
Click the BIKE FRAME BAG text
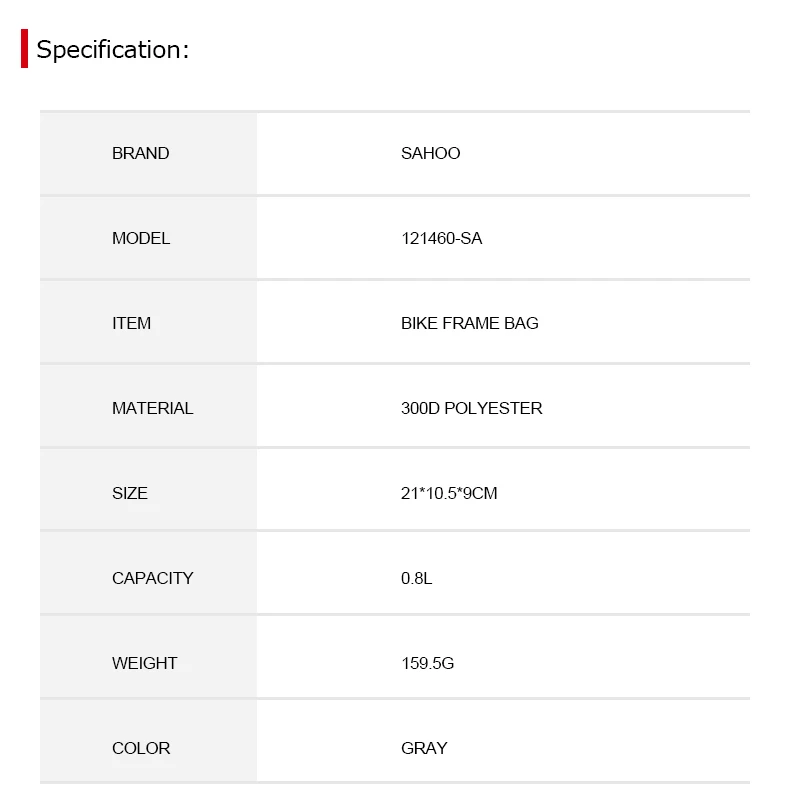pos(469,323)
